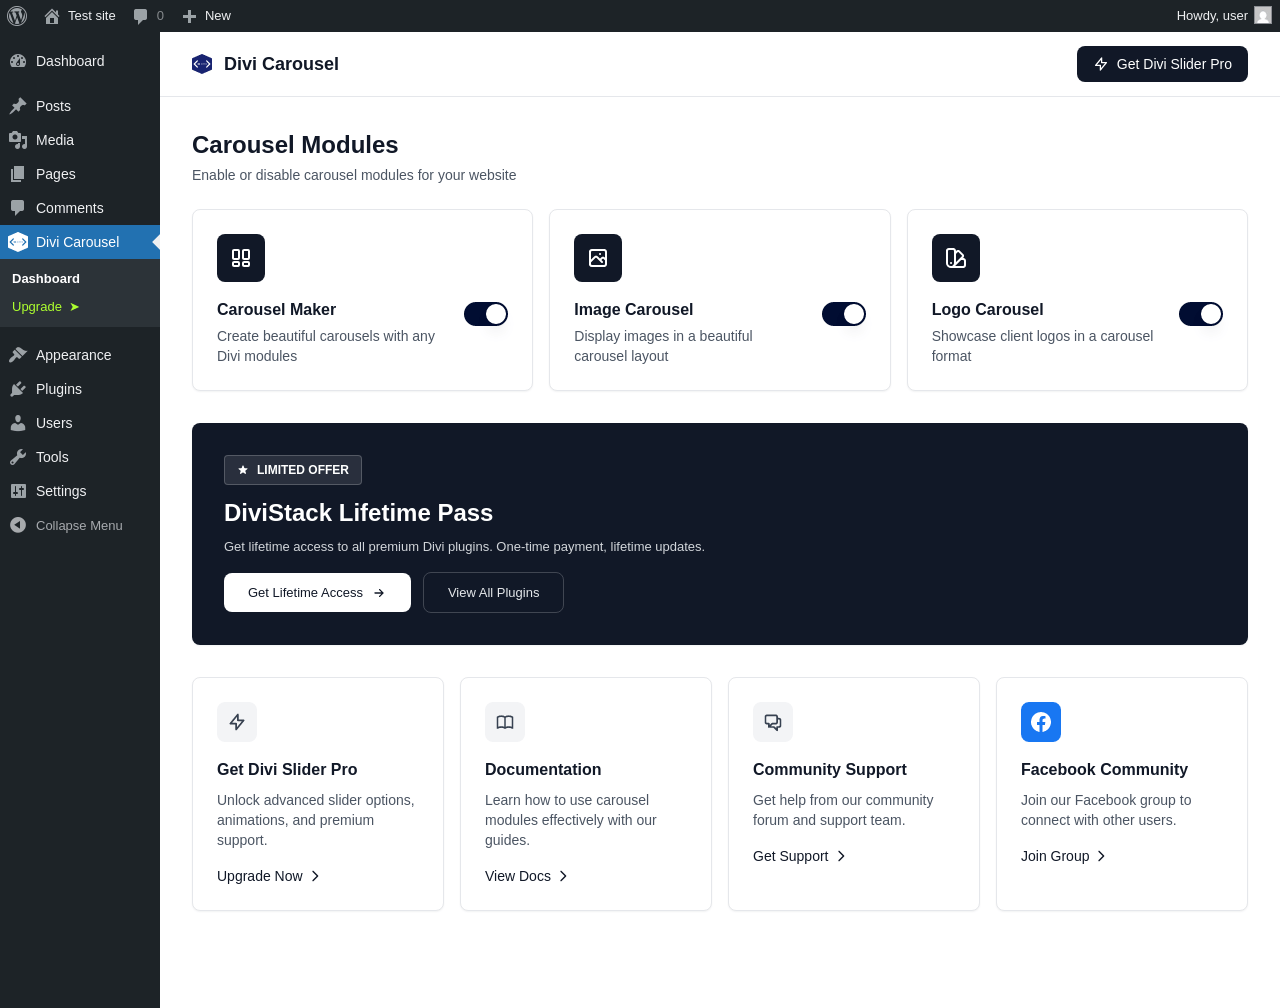The image size is (1280, 1008).
Task: Click the Divi Carousel hexagon sidebar icon
Action: 18,242
